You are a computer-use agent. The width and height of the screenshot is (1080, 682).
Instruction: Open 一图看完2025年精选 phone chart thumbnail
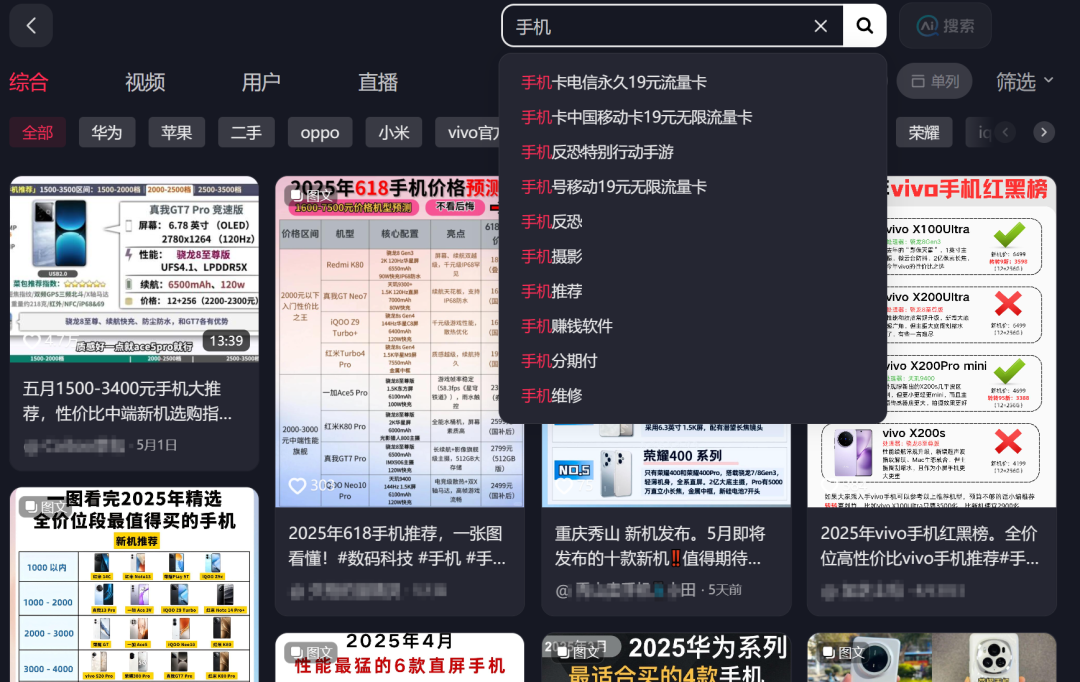click(134, 585)
